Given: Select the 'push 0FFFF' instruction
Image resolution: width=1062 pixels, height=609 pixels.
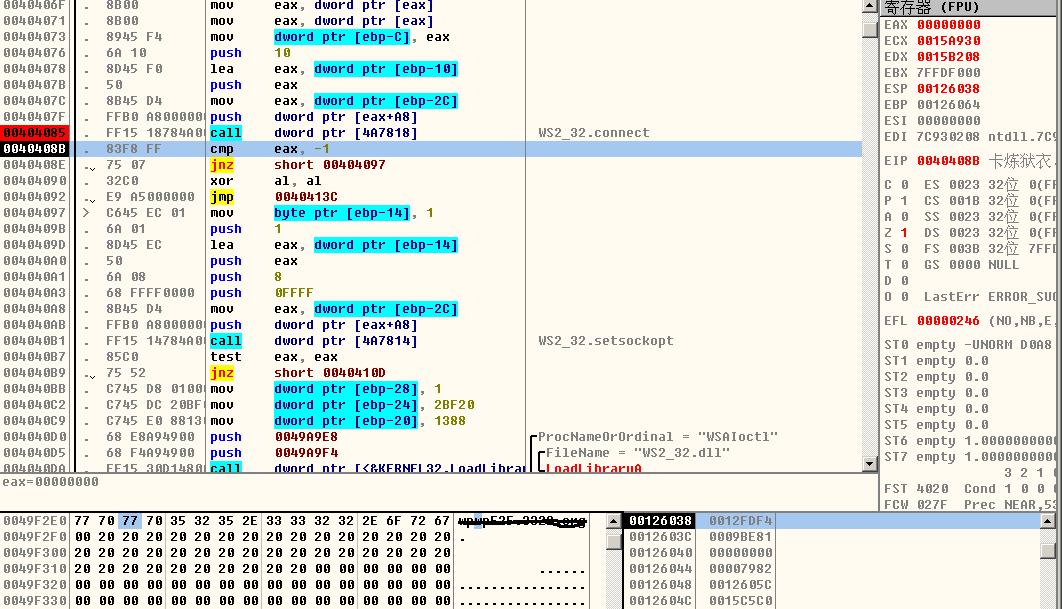Looking at the screenshot, I should click(x=261, y=293).
